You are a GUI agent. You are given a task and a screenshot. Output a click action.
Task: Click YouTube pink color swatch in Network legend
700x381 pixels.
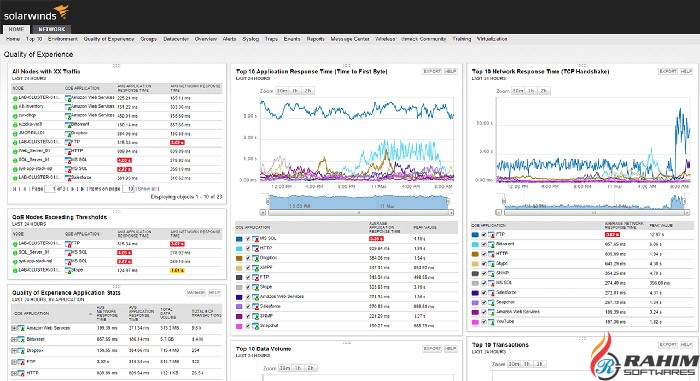475,322
